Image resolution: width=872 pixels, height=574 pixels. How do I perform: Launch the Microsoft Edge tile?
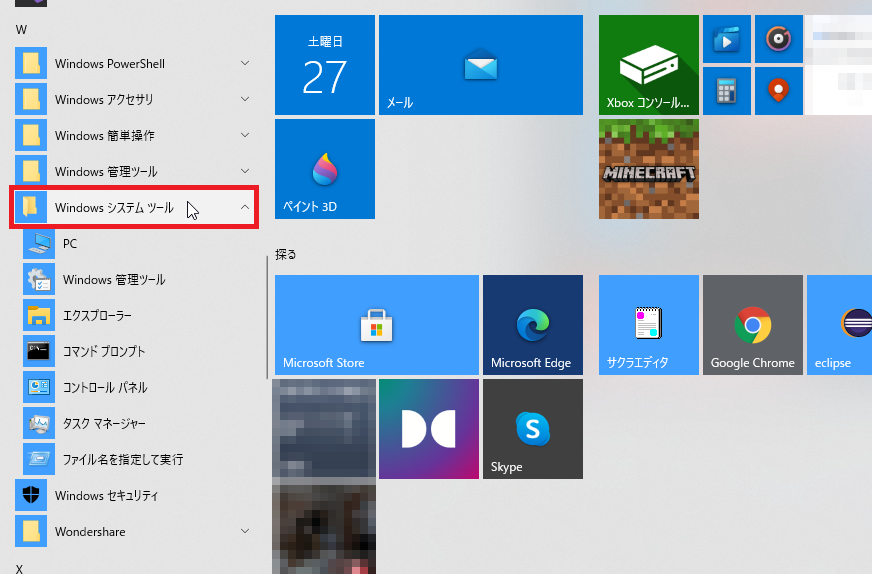click(532, 325)
